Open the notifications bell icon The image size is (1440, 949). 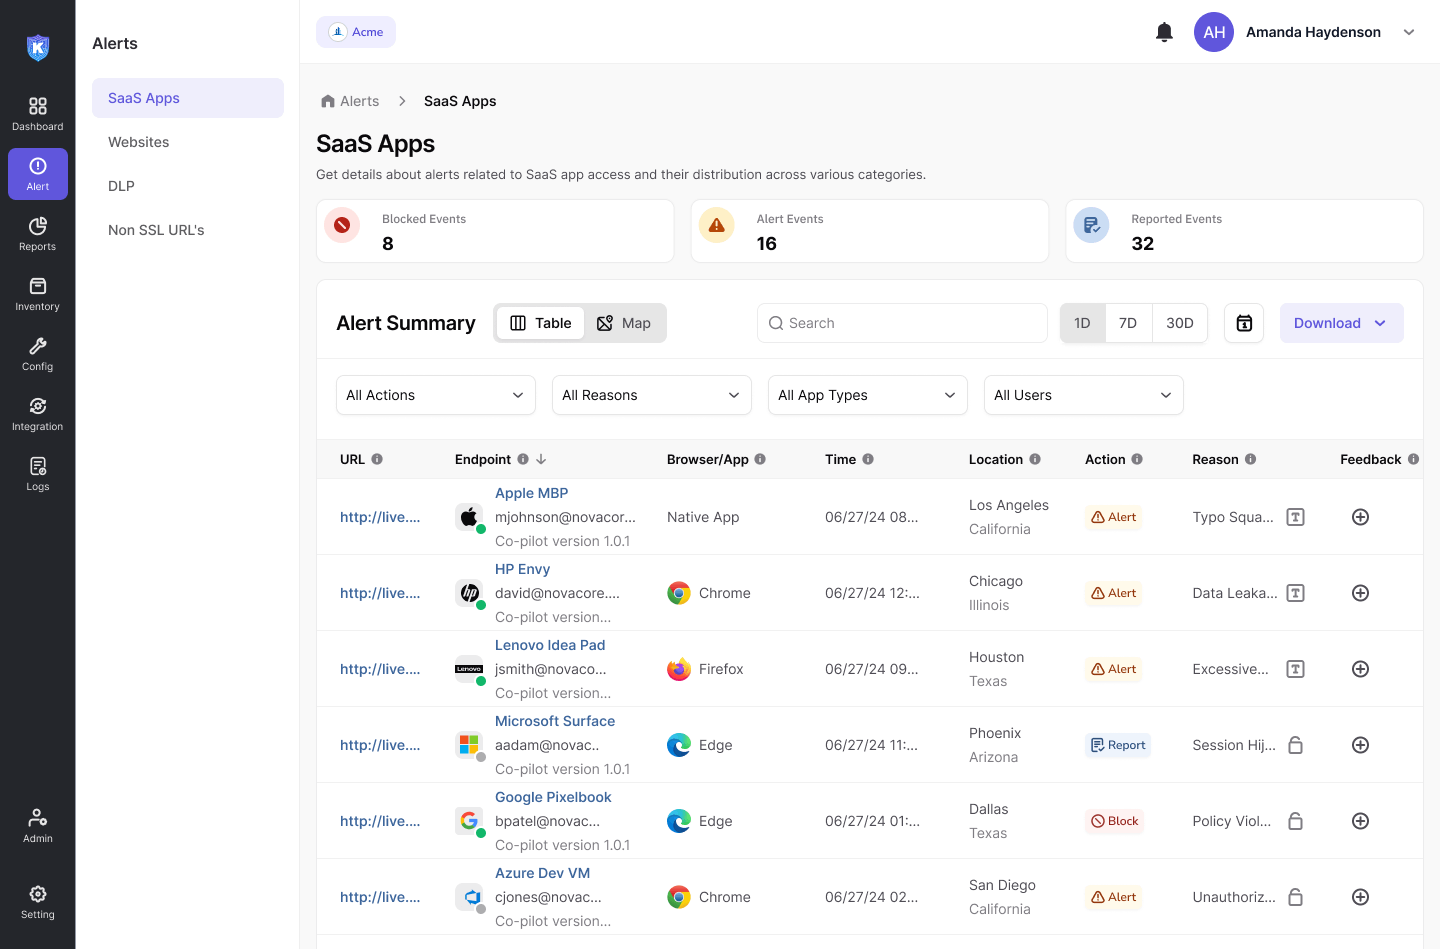(x=1164, y=32)
